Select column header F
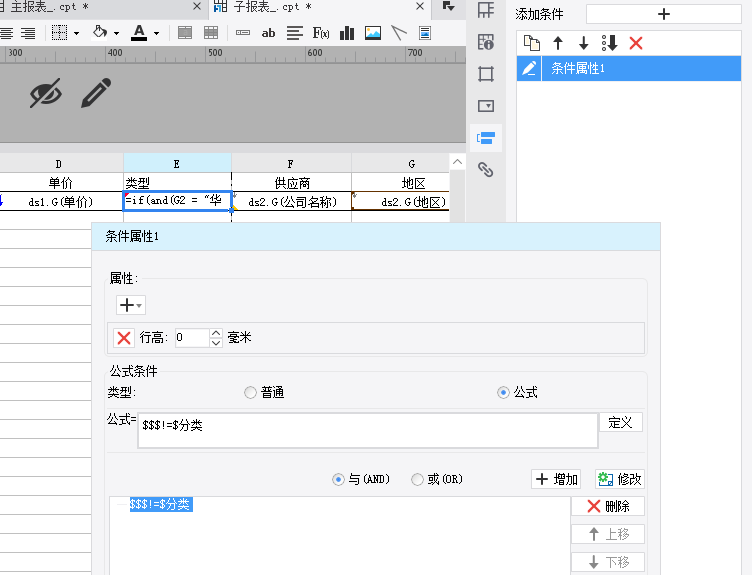Viewport: 752px width, 575px height. click(x=291, y=164)
